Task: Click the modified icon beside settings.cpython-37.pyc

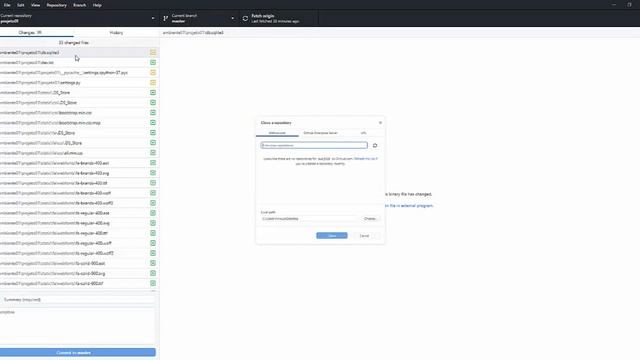Action: click(x=153, y=72)
